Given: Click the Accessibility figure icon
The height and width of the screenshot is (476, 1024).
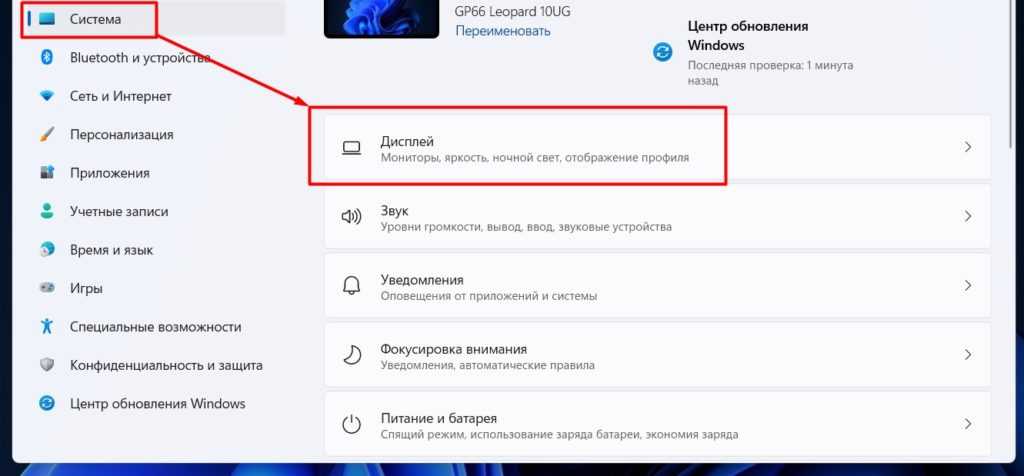Looking at the screenshot, I should point(46,326).
